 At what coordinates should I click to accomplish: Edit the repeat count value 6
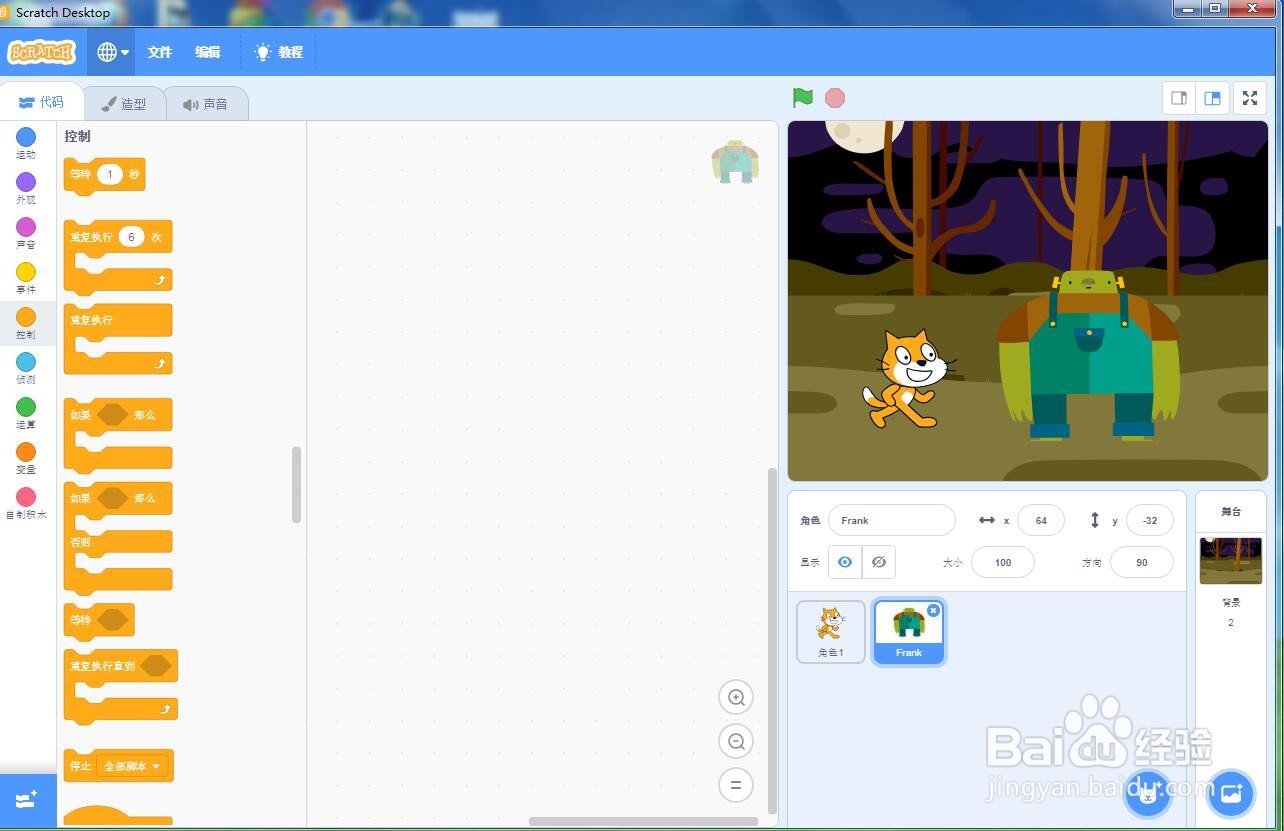pos(131,237)
